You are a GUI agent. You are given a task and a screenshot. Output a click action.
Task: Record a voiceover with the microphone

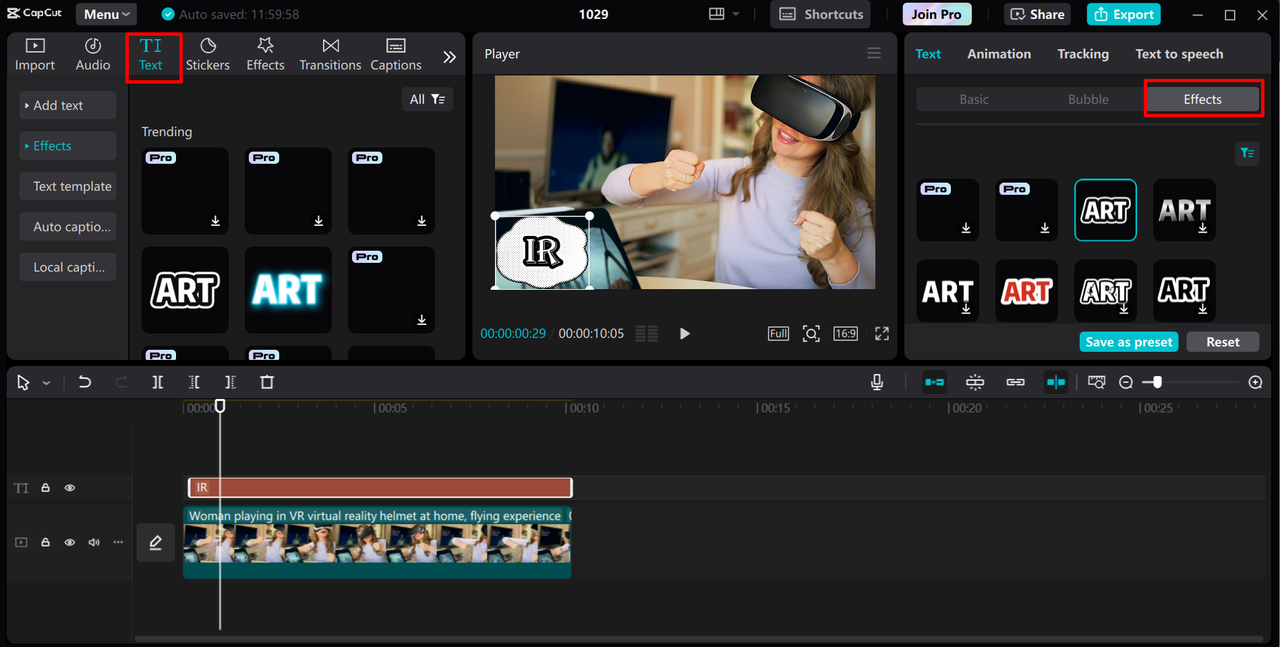tap(877, 382)
